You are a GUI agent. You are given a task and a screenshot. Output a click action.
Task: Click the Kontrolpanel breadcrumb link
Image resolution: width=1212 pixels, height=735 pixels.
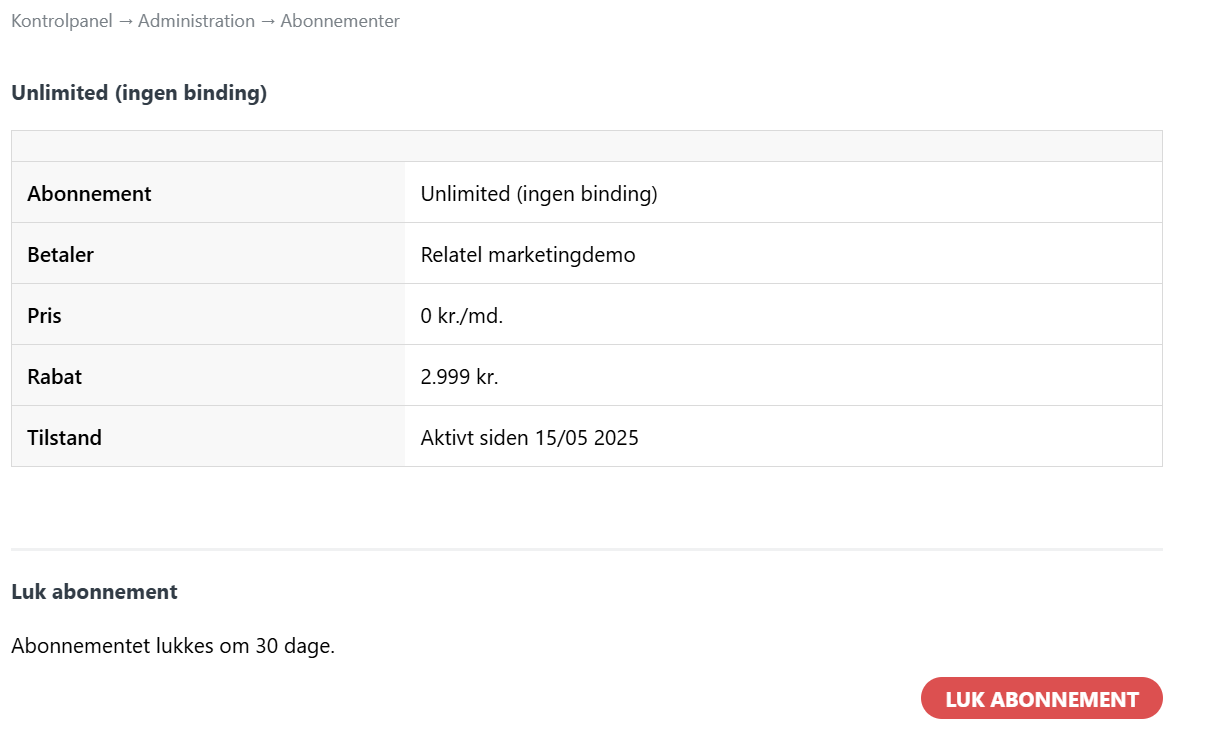61,21
